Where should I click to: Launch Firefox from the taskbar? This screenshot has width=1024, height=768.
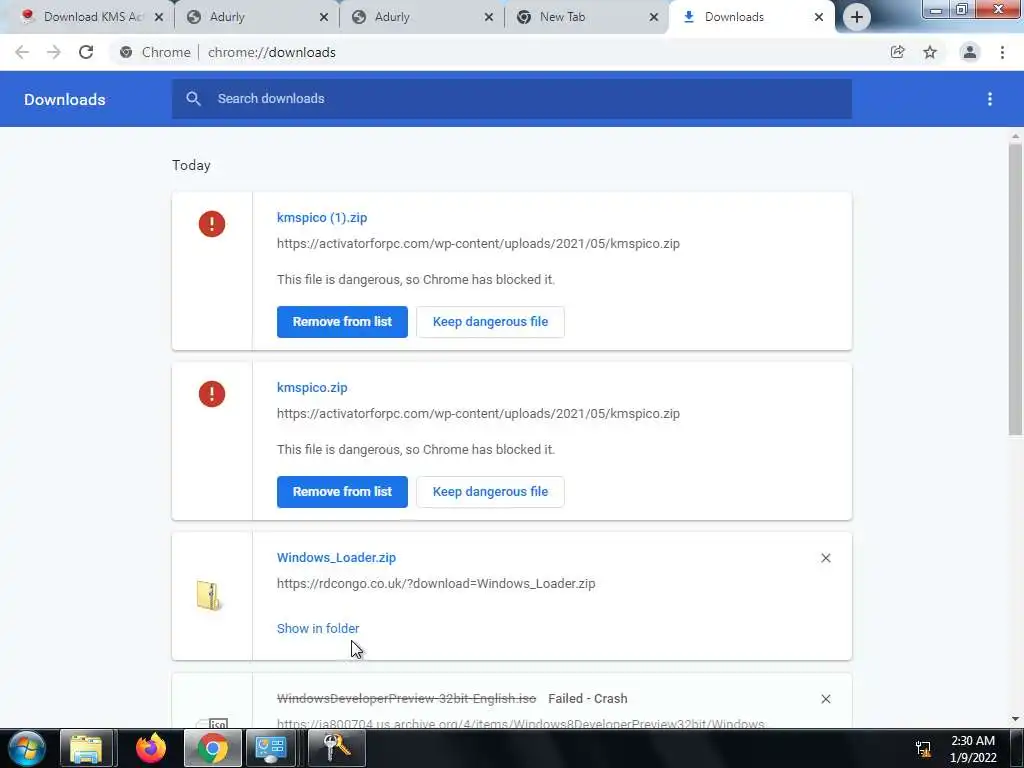coord(151,748)
